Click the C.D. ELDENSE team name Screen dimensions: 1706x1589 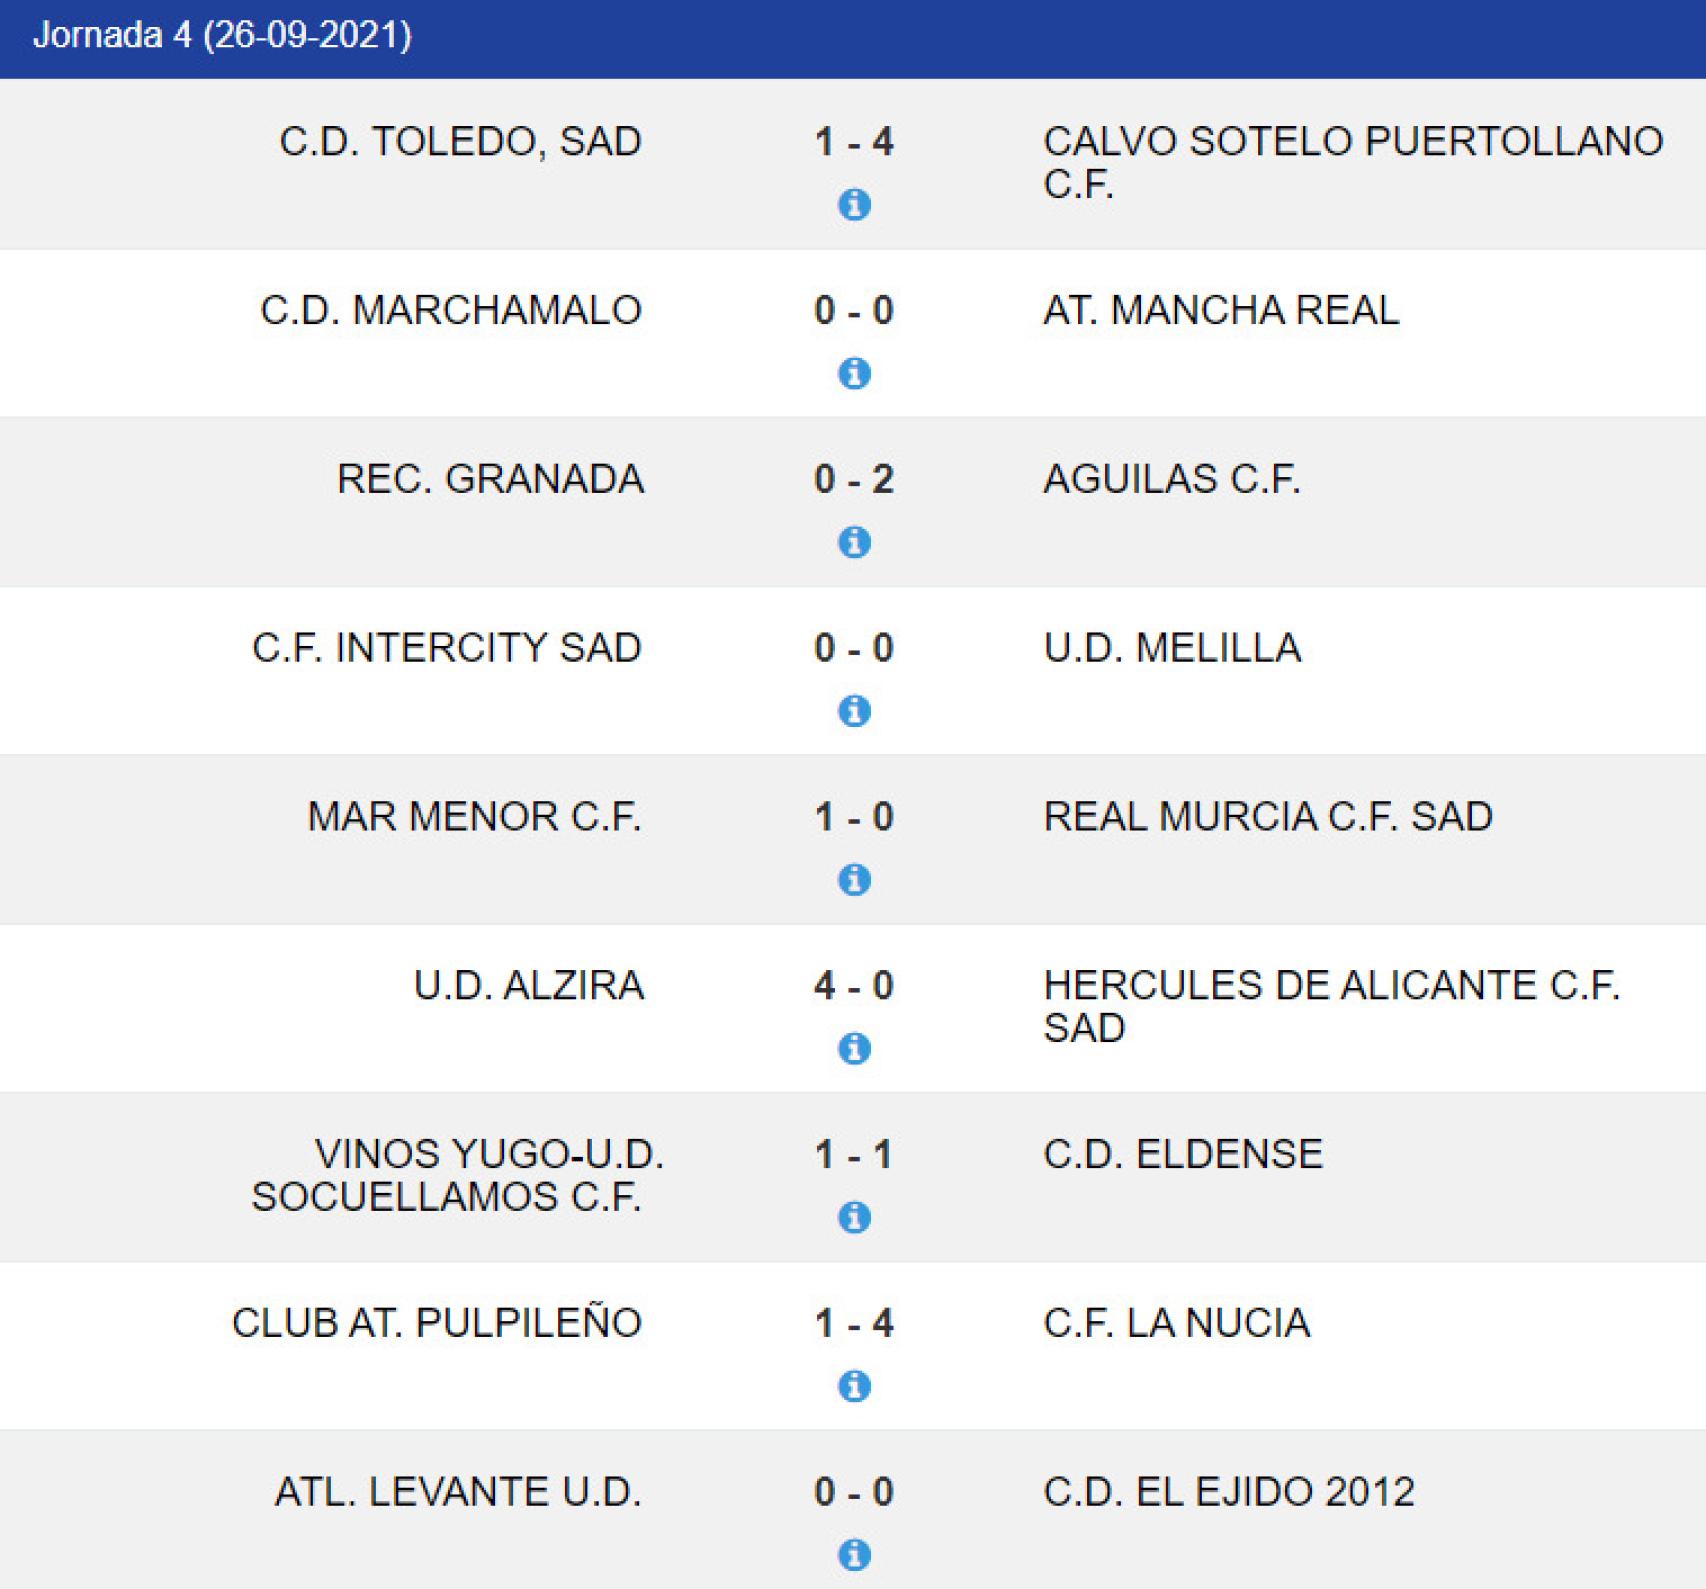pyautogui.click(x=1183, y=1154)
